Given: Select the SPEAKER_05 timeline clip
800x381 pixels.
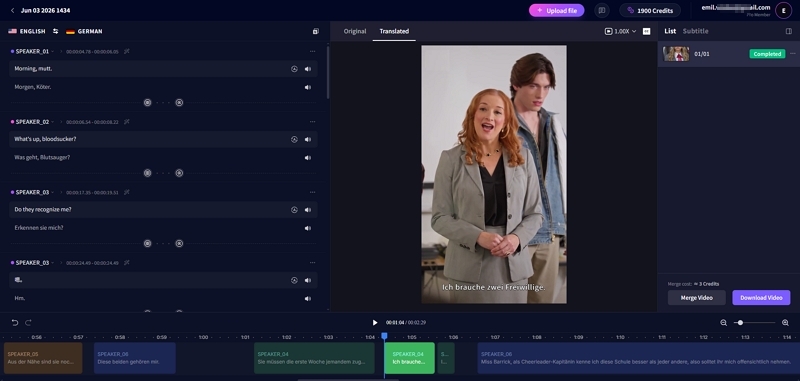Looking at the screenshot, I should pyautogui.click(x=43, y=358).
